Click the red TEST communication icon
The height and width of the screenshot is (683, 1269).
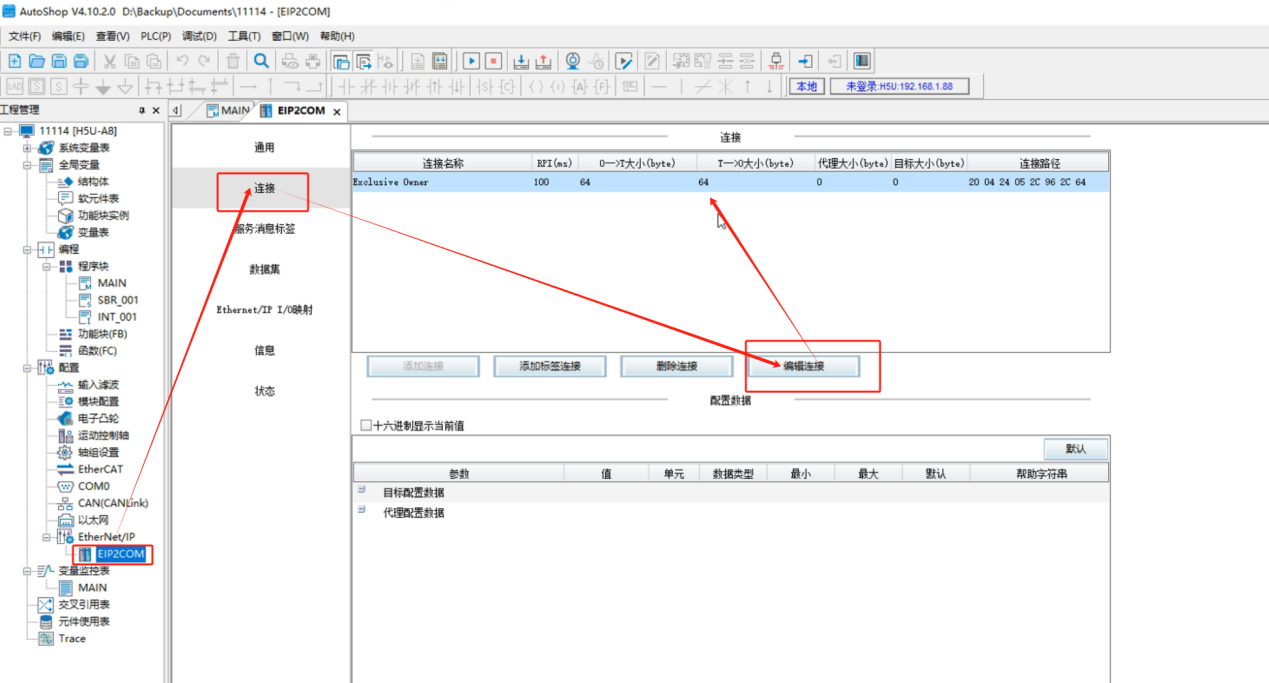[x=776, y=61]
